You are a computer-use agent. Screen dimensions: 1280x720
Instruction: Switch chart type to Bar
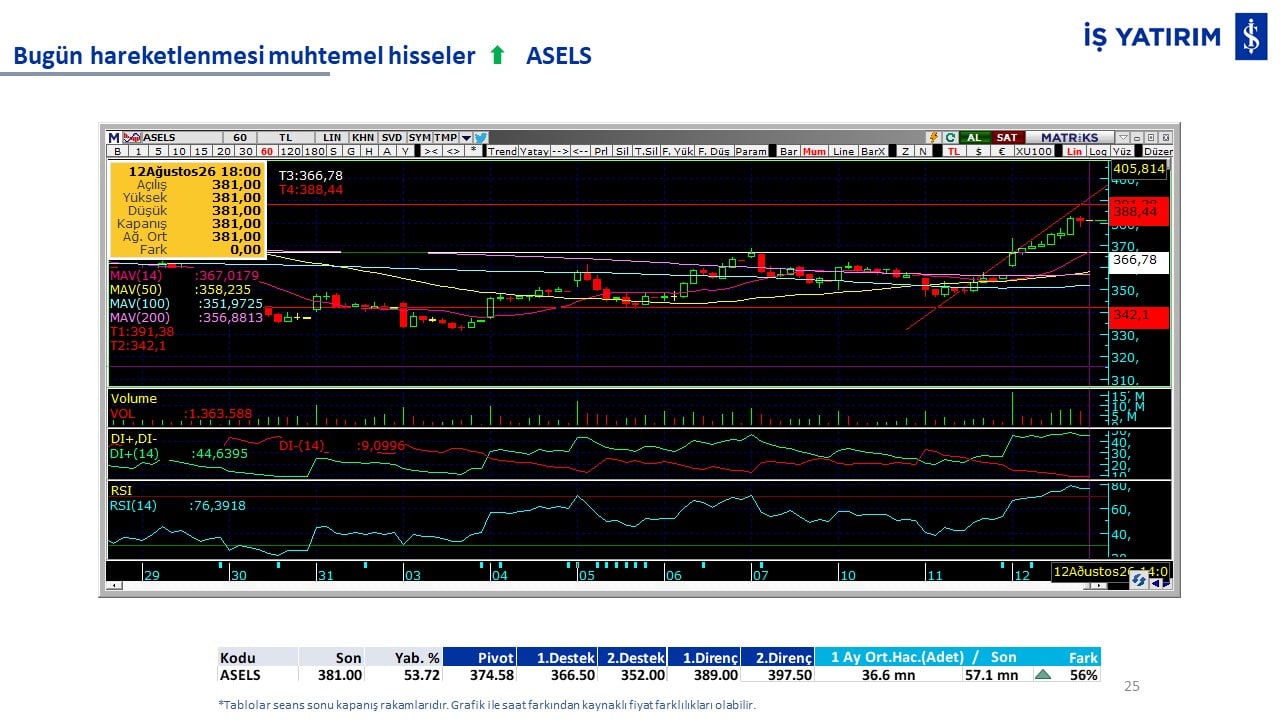pyautogui.click(x=789, y=151)
